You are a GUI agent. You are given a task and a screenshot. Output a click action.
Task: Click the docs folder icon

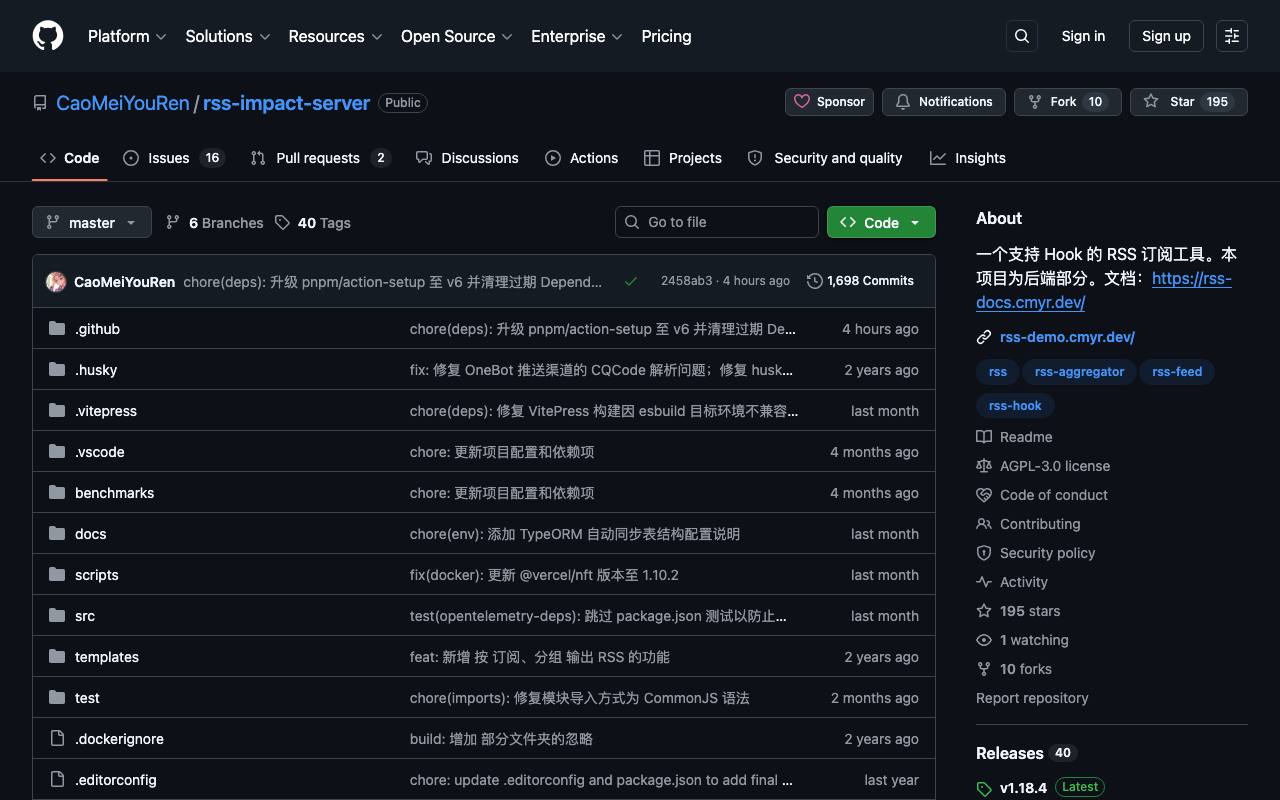57,534
